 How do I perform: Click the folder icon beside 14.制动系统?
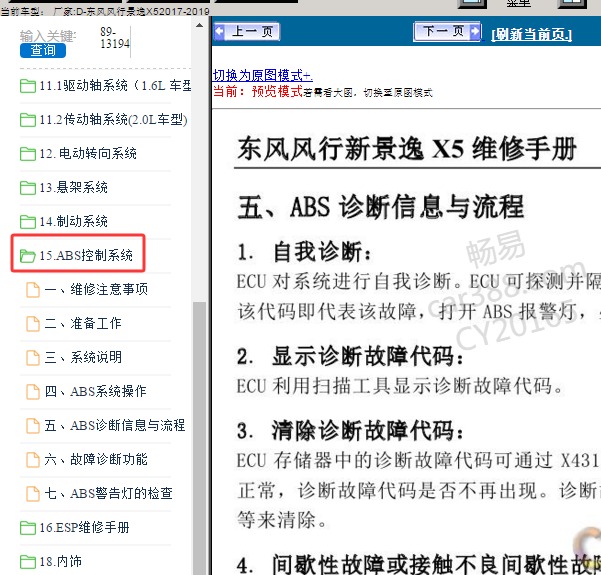(x=28, y=222)
